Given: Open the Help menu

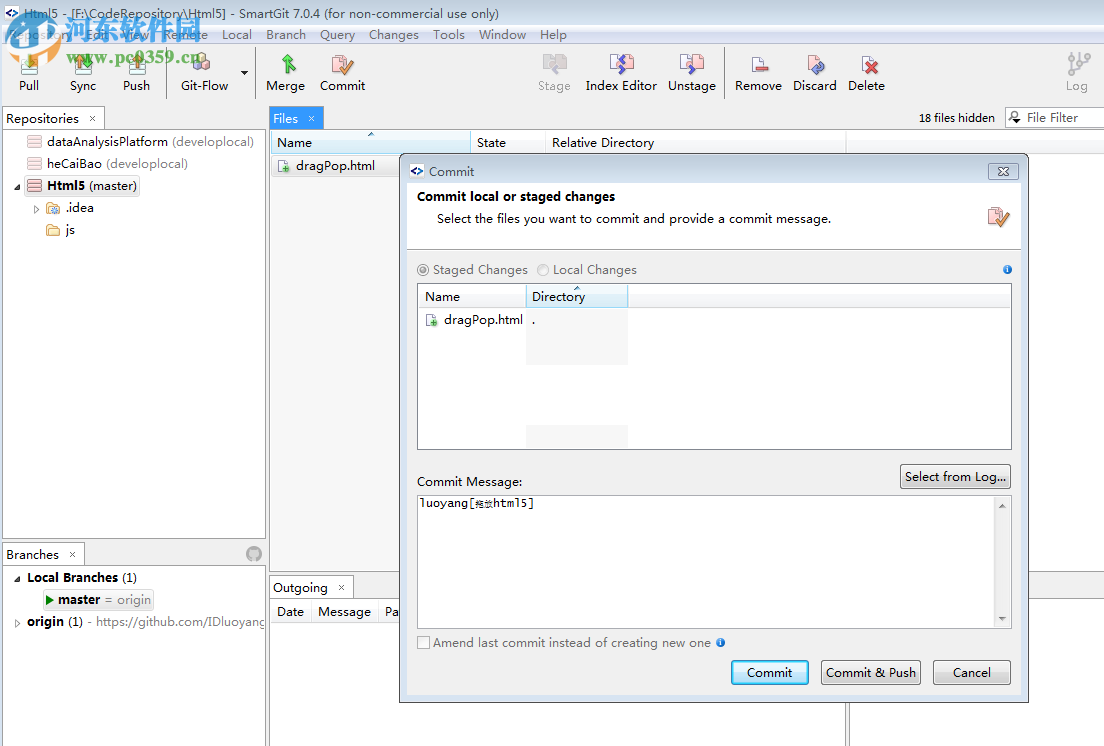Looking at the screenshot, I should click(x=553, y=34).
